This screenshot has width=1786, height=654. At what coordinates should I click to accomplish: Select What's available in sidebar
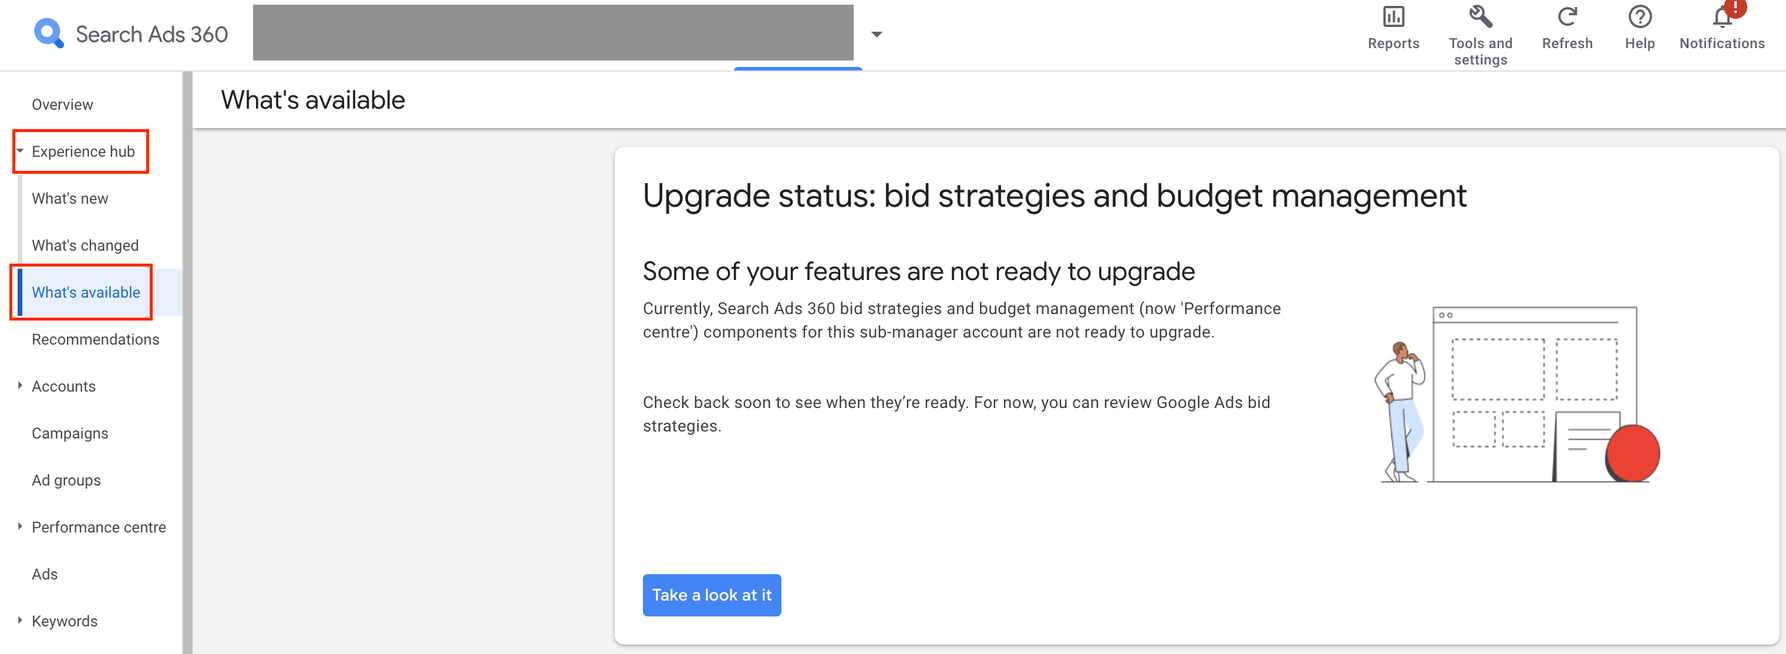[86, 292]
